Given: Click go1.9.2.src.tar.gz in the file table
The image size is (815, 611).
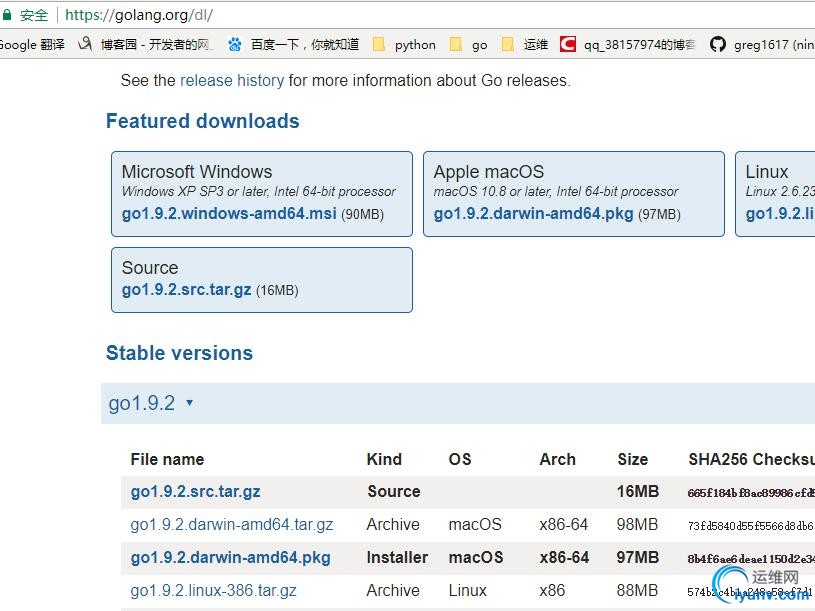Looking at the screenshot, I should tap(195, 492).
